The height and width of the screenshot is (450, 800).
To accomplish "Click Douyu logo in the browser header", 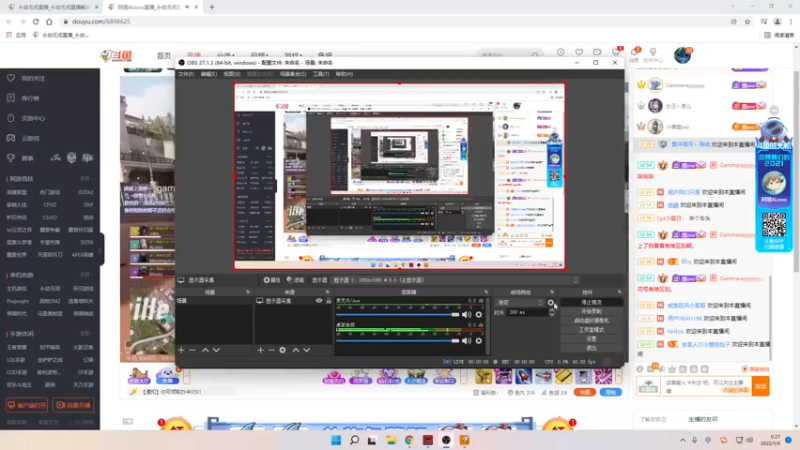I will tap(116, 56).
